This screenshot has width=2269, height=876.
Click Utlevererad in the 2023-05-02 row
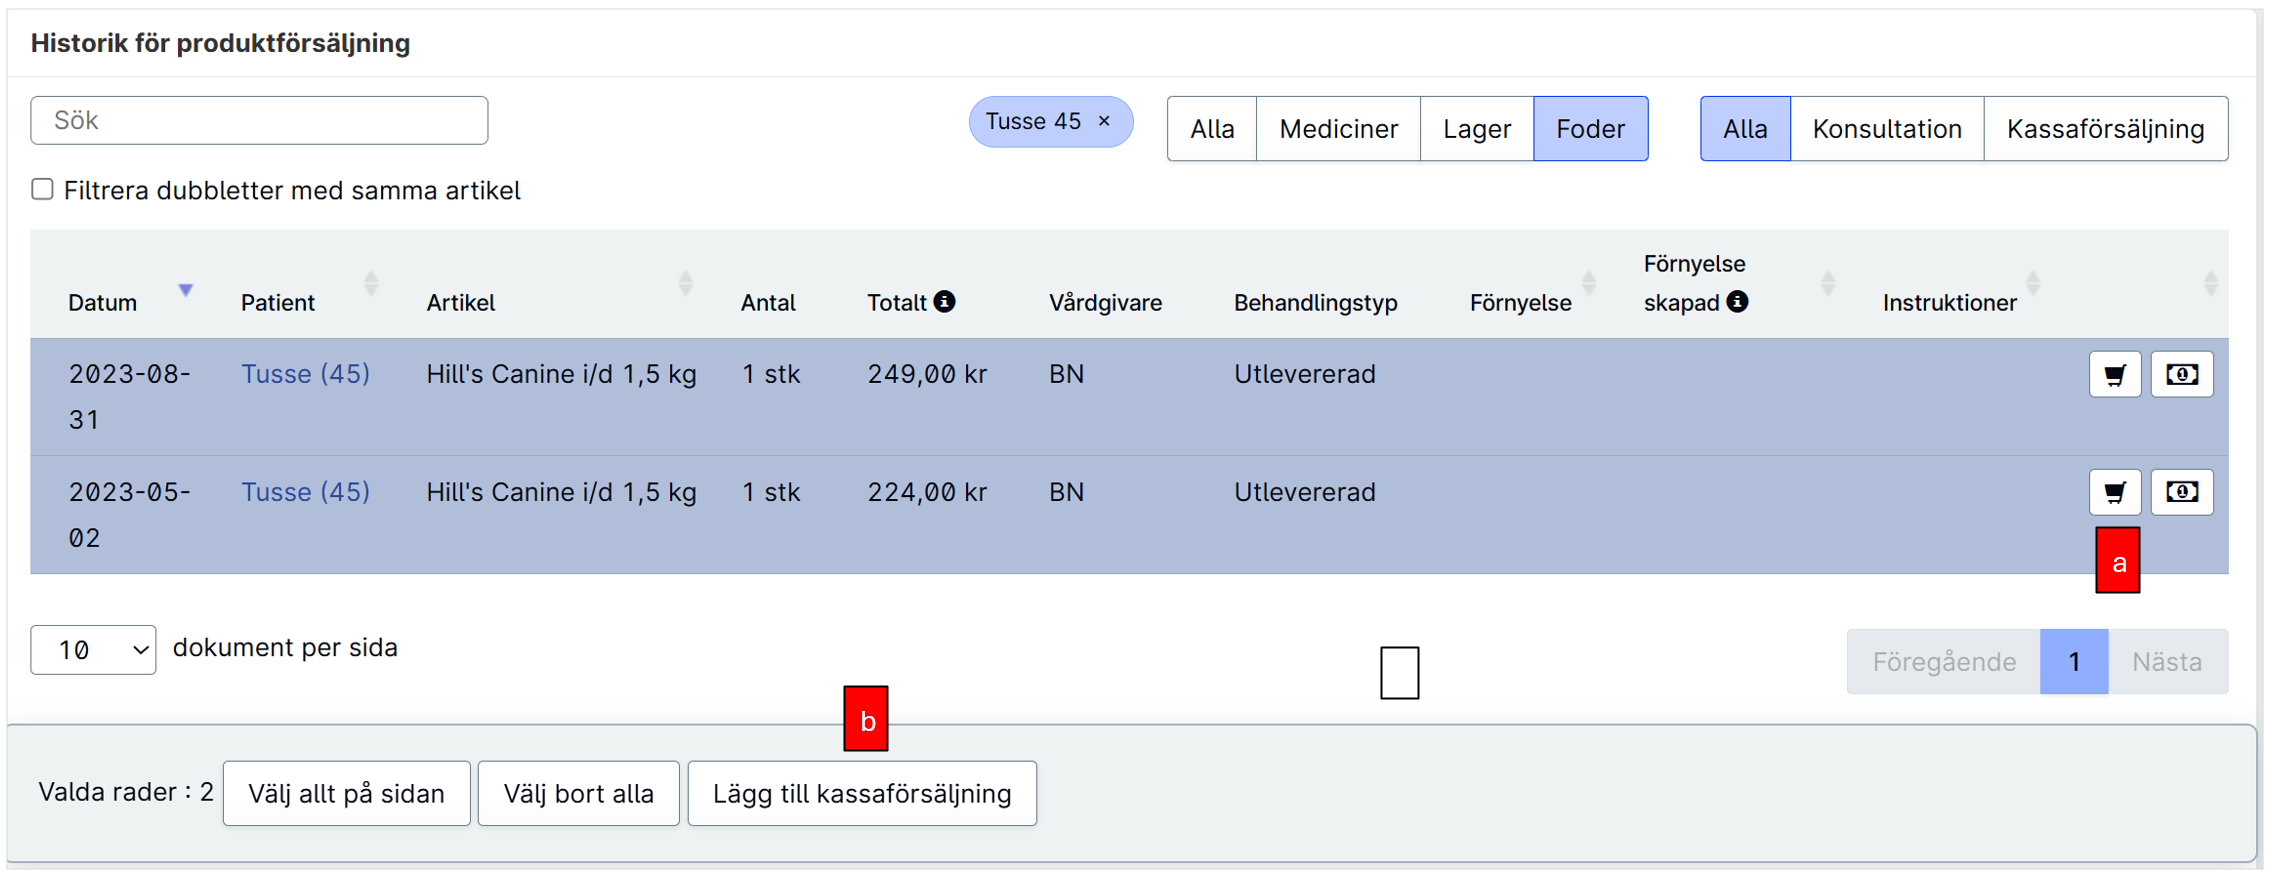pyautogui.click(x=1305, y=492)
